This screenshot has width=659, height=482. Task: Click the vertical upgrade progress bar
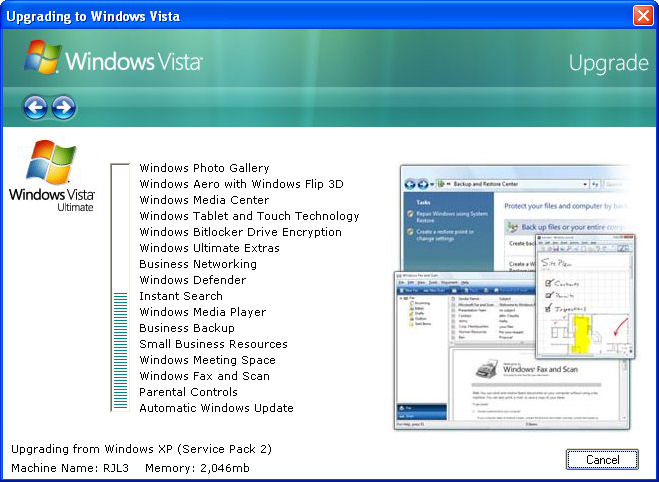pyautogui.click(x=120, y=287)
